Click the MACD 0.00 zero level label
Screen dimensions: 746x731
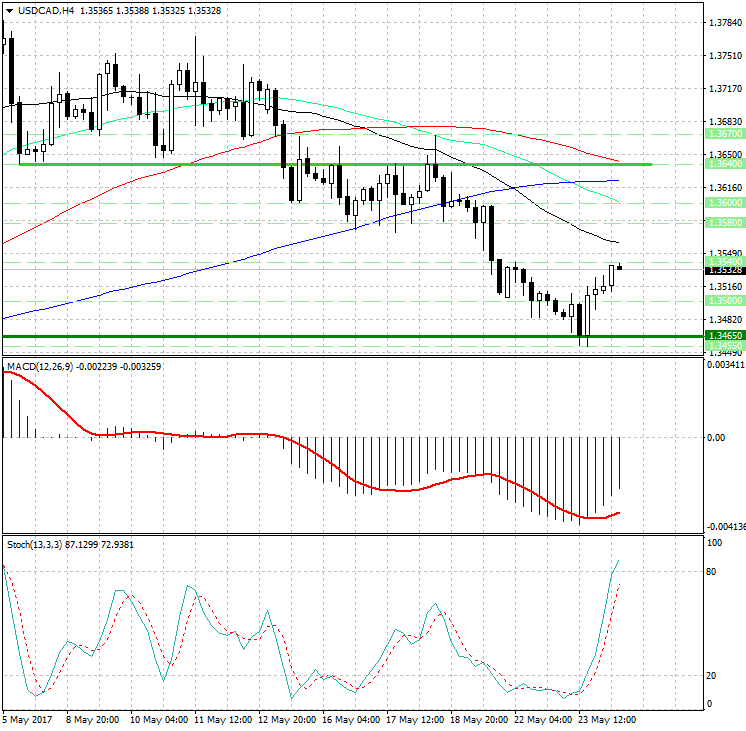(716, 438)
